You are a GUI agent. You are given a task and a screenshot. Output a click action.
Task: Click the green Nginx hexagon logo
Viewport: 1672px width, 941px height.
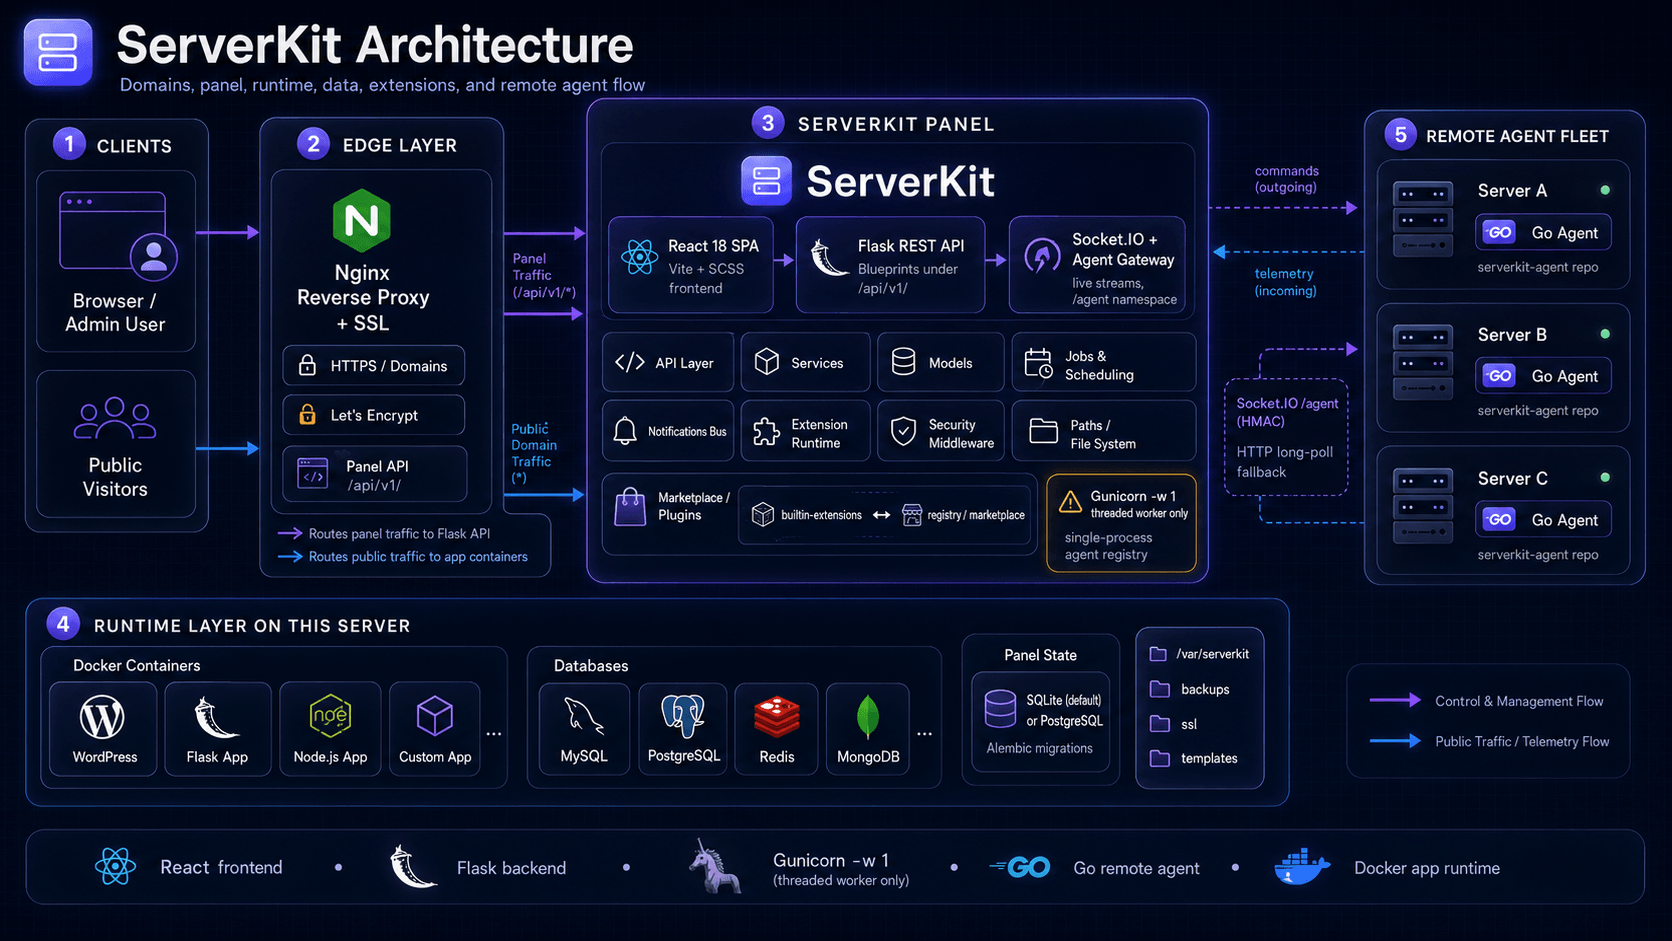click(x=361, y=221)
